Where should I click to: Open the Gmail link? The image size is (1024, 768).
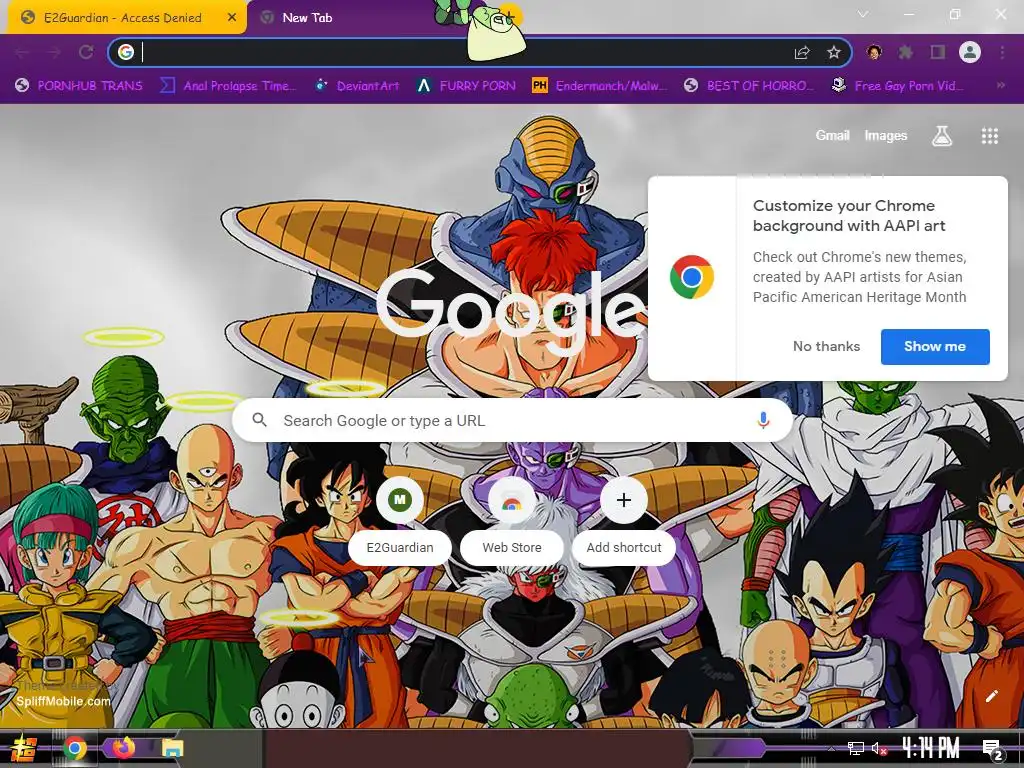pos(832,135)
